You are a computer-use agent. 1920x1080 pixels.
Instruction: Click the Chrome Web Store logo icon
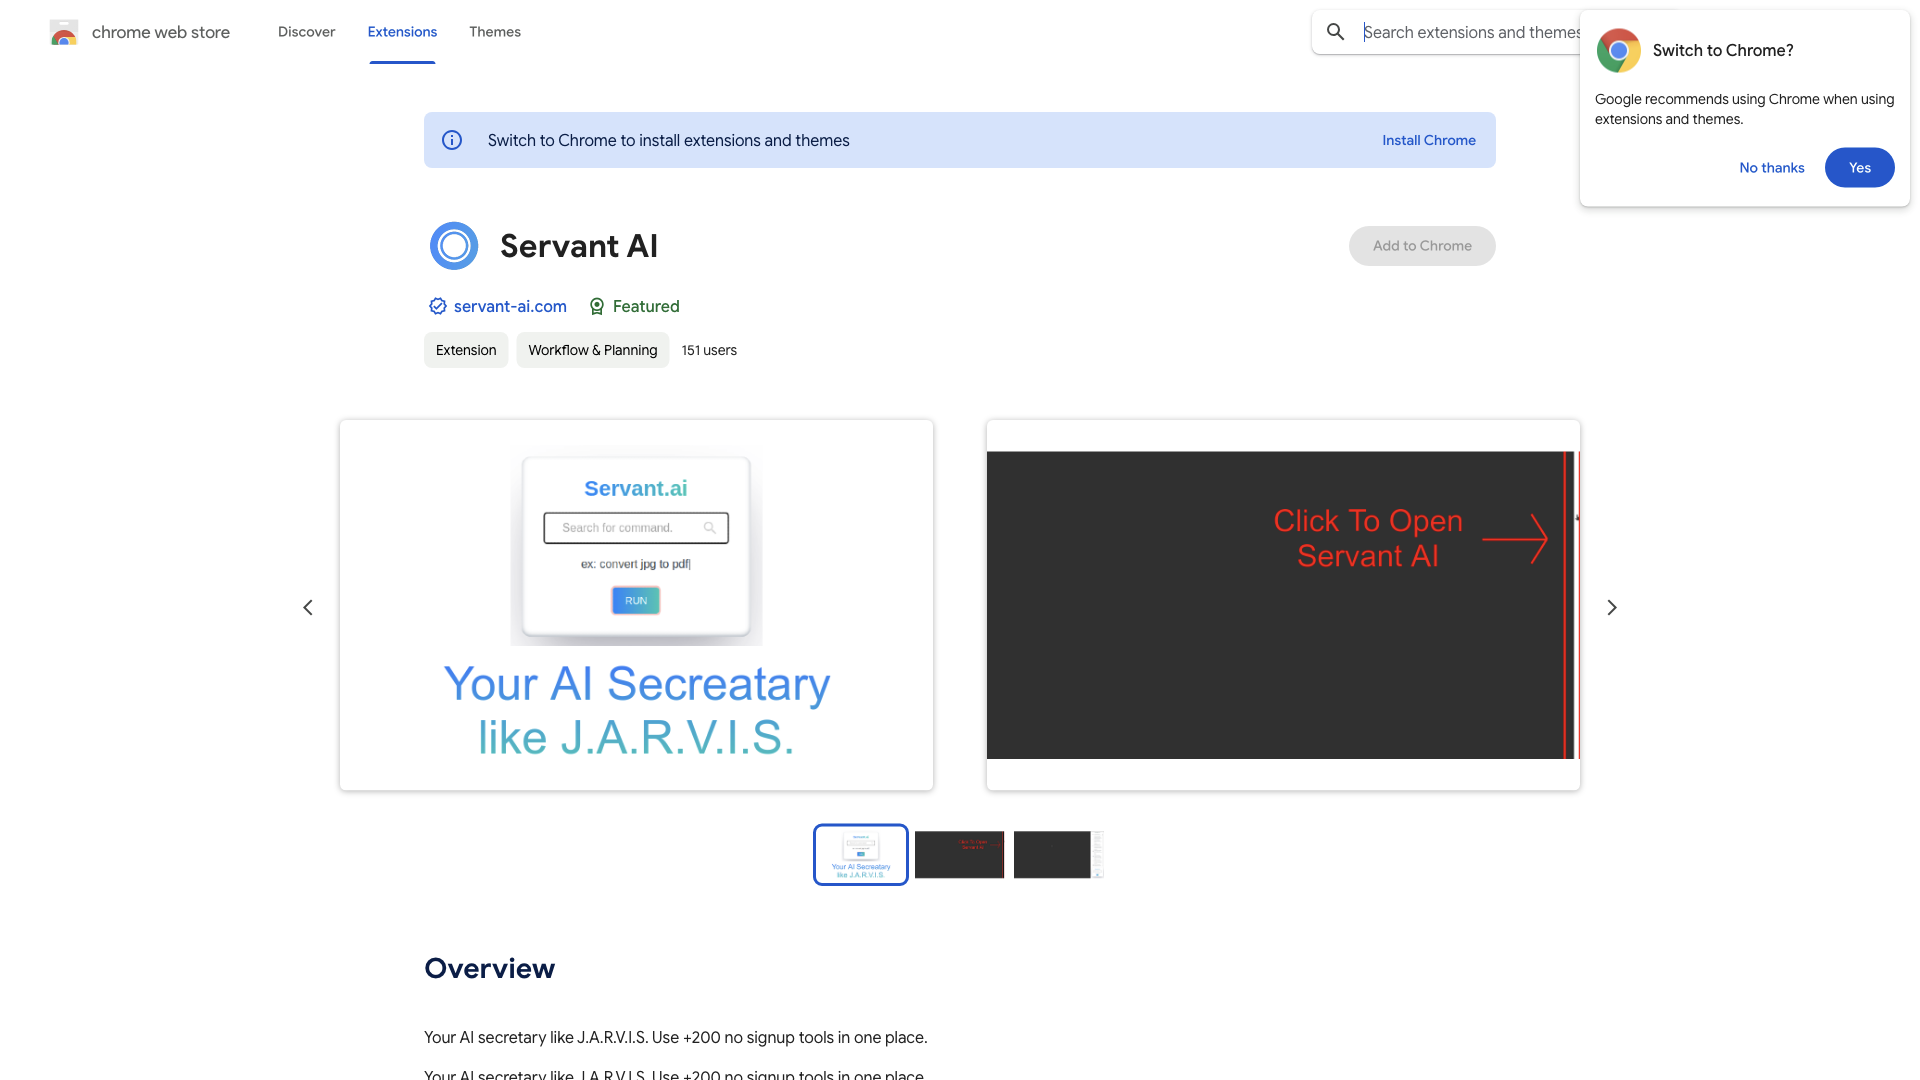(x=63, y=32)
